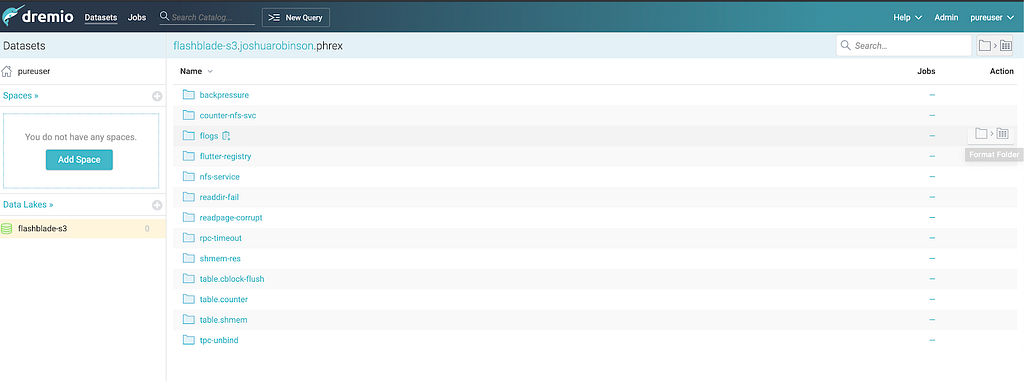Click the Jobs dash for tpc-unbind row

coord(932,340)
